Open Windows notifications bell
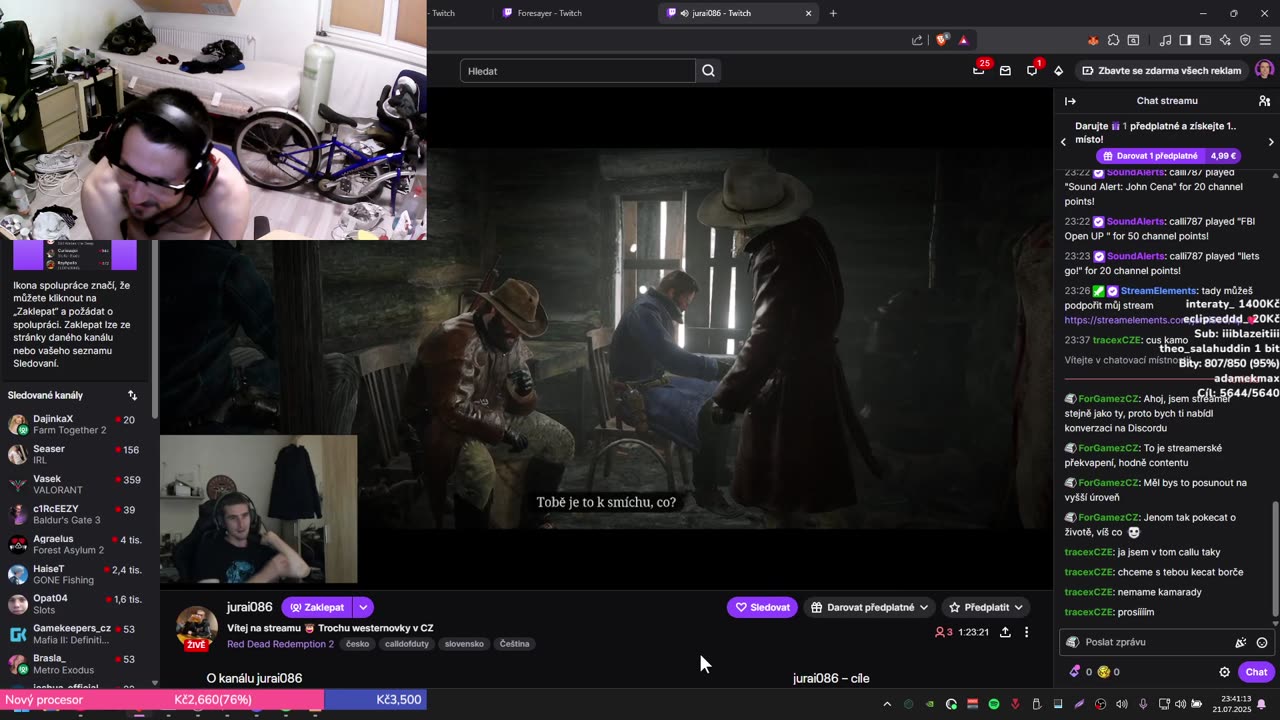Image resolution: width=1280 pixels, height=720 pixels. [x=1261, y=704]
